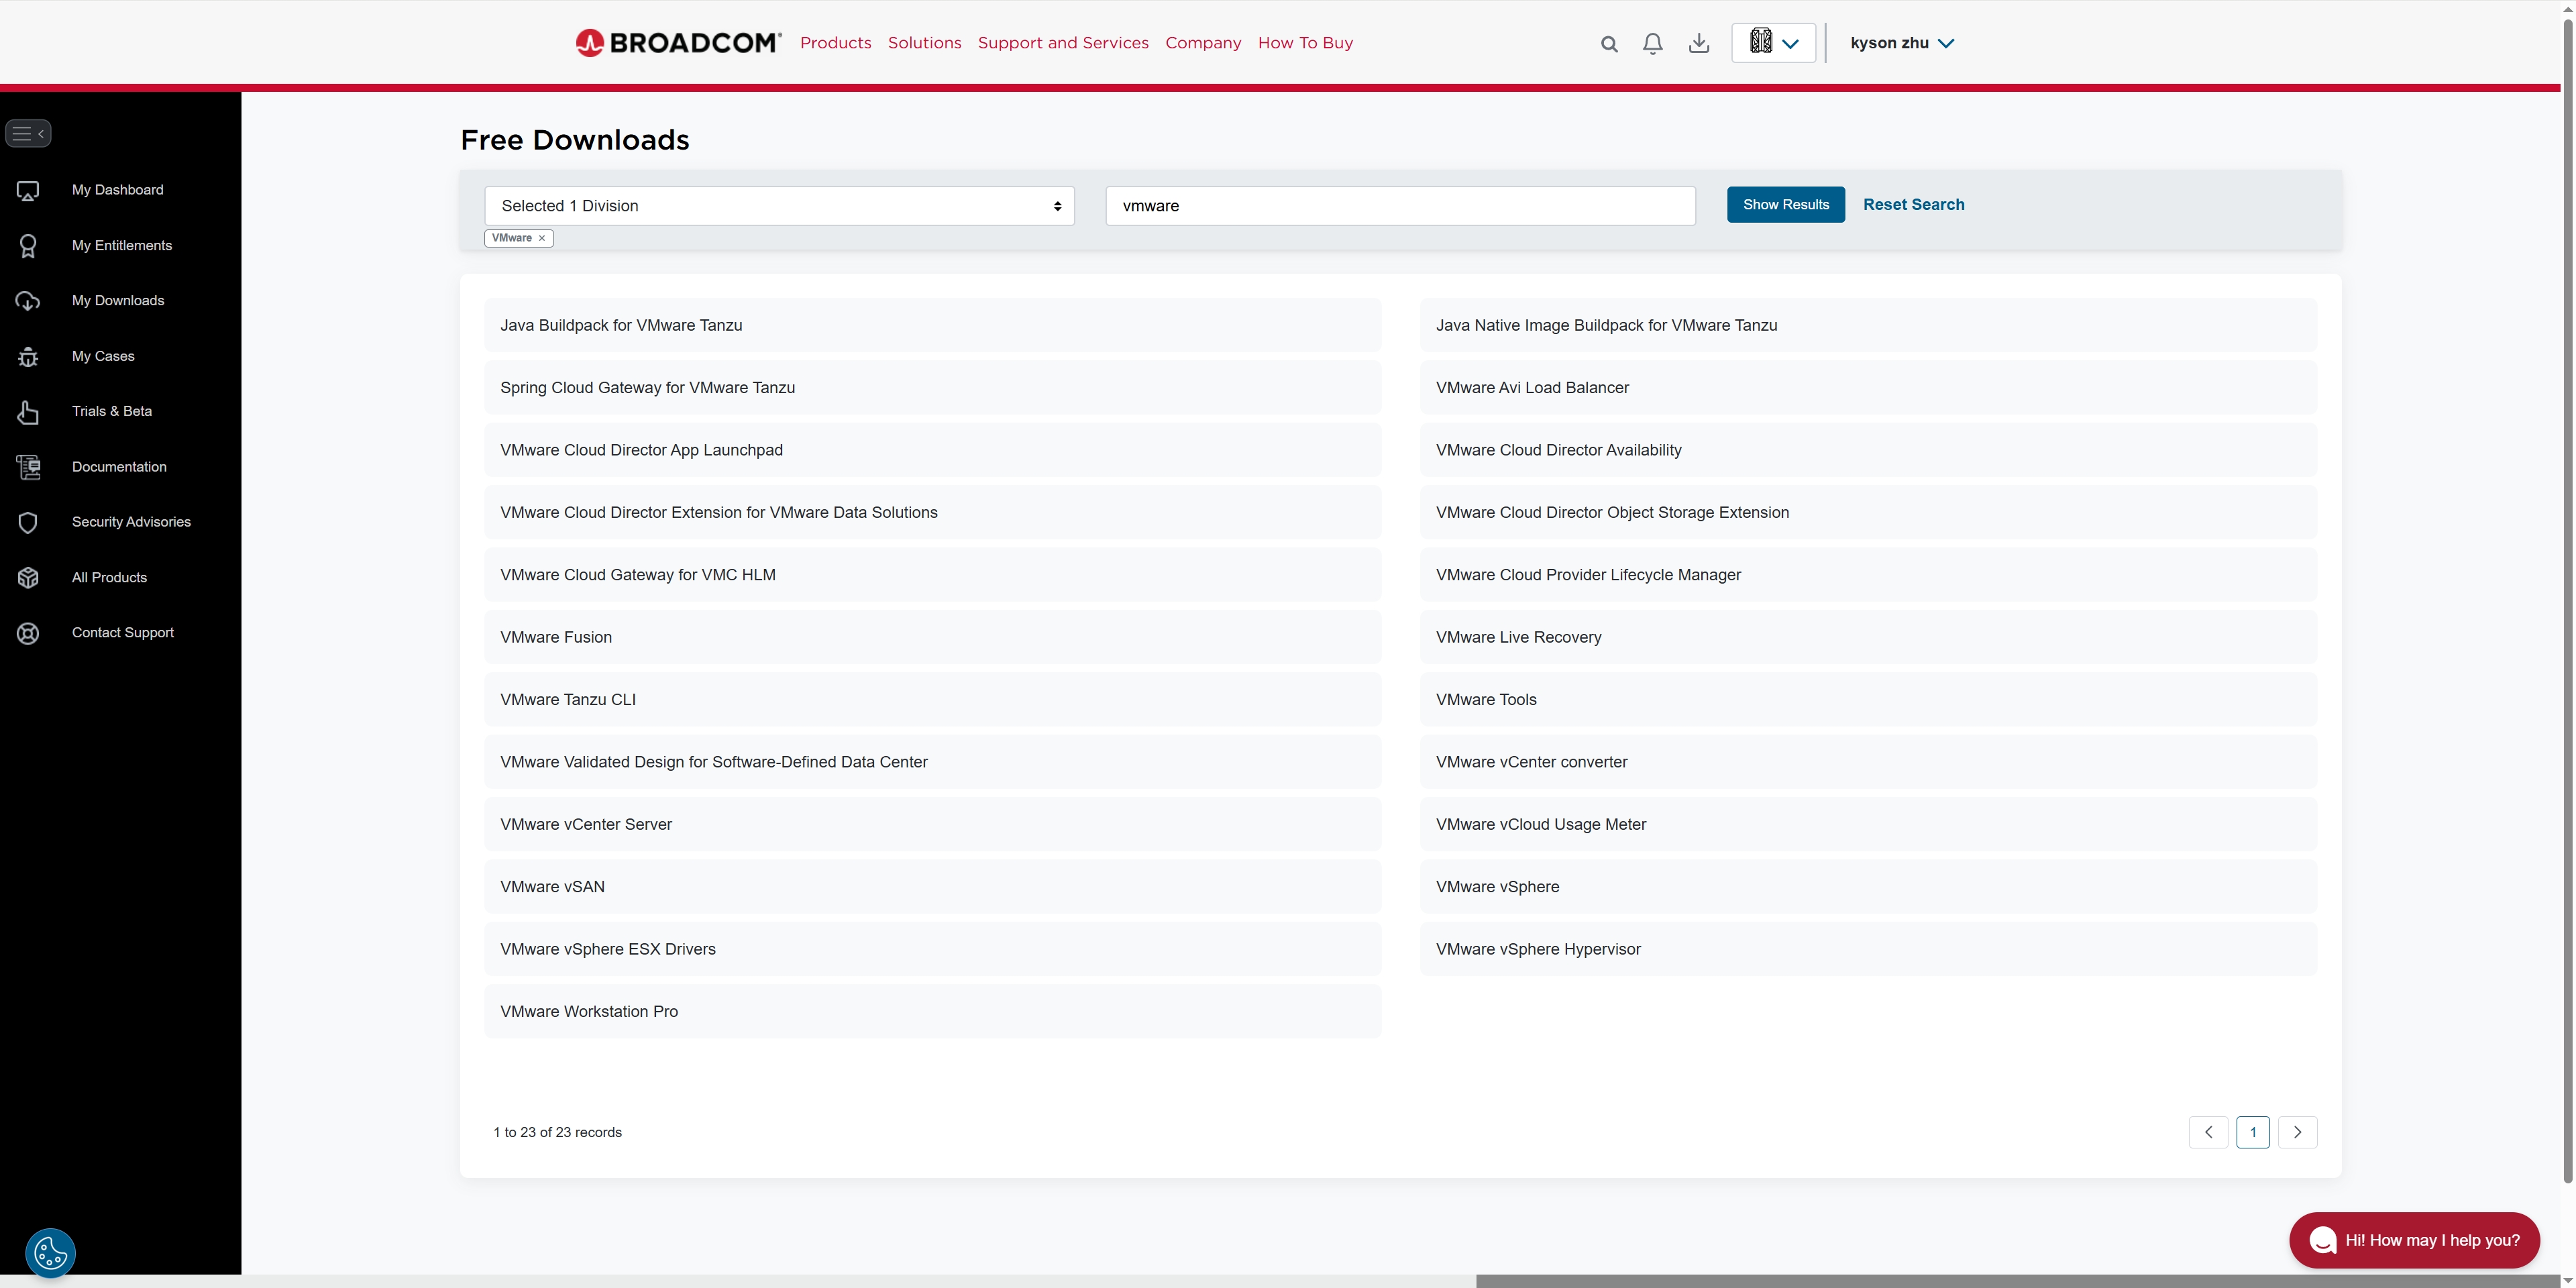Collapse the sidebar with hamburger toggle
The image size is (2576, 1288).
coord(28,133)
